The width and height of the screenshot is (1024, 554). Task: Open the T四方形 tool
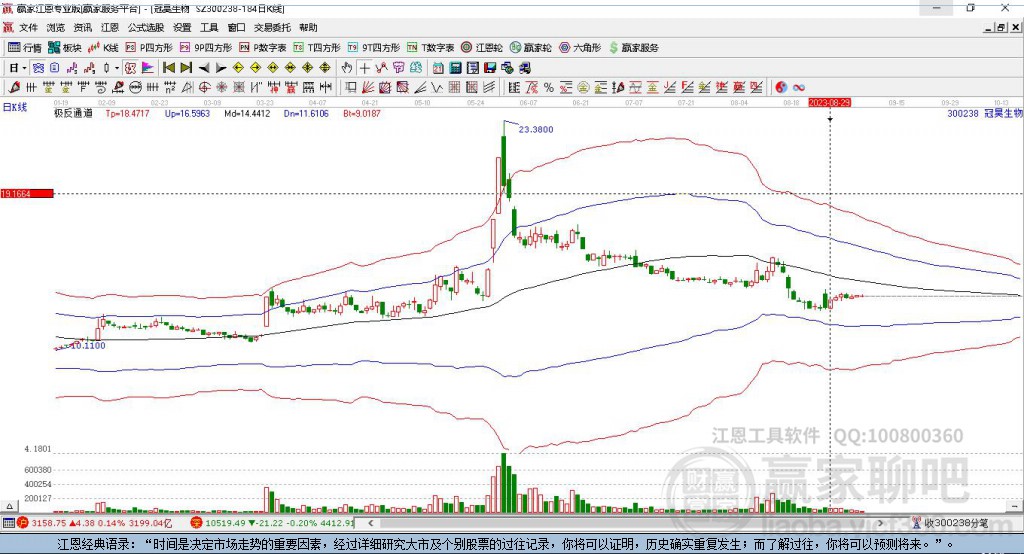(x=317, y=48)
